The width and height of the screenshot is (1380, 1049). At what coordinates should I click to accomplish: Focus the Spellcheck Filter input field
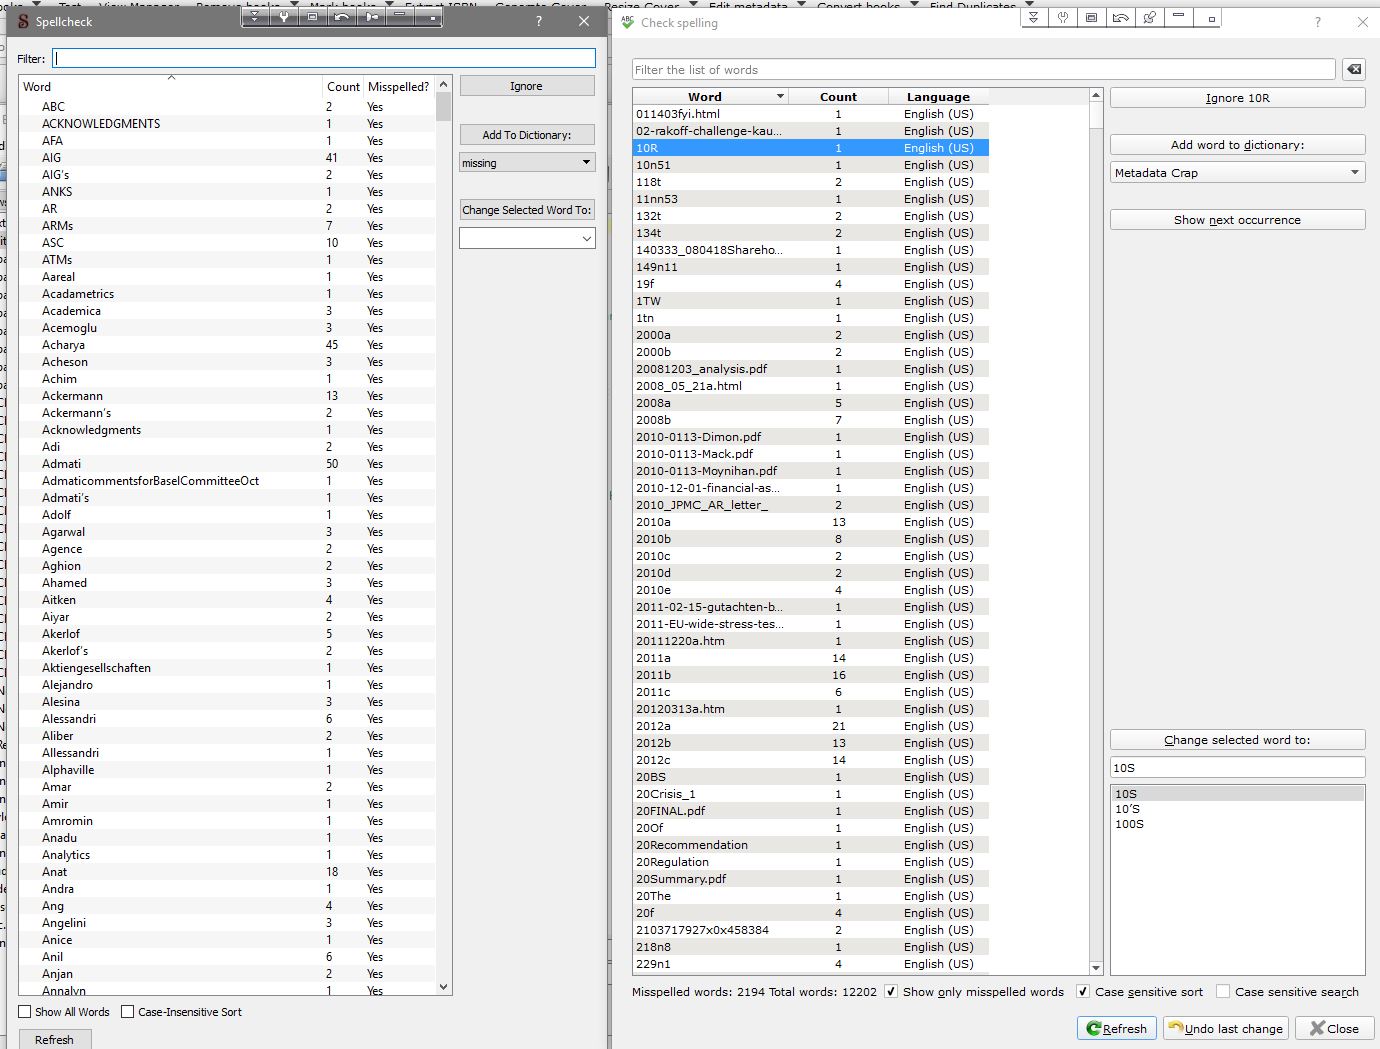coord(324,59)
